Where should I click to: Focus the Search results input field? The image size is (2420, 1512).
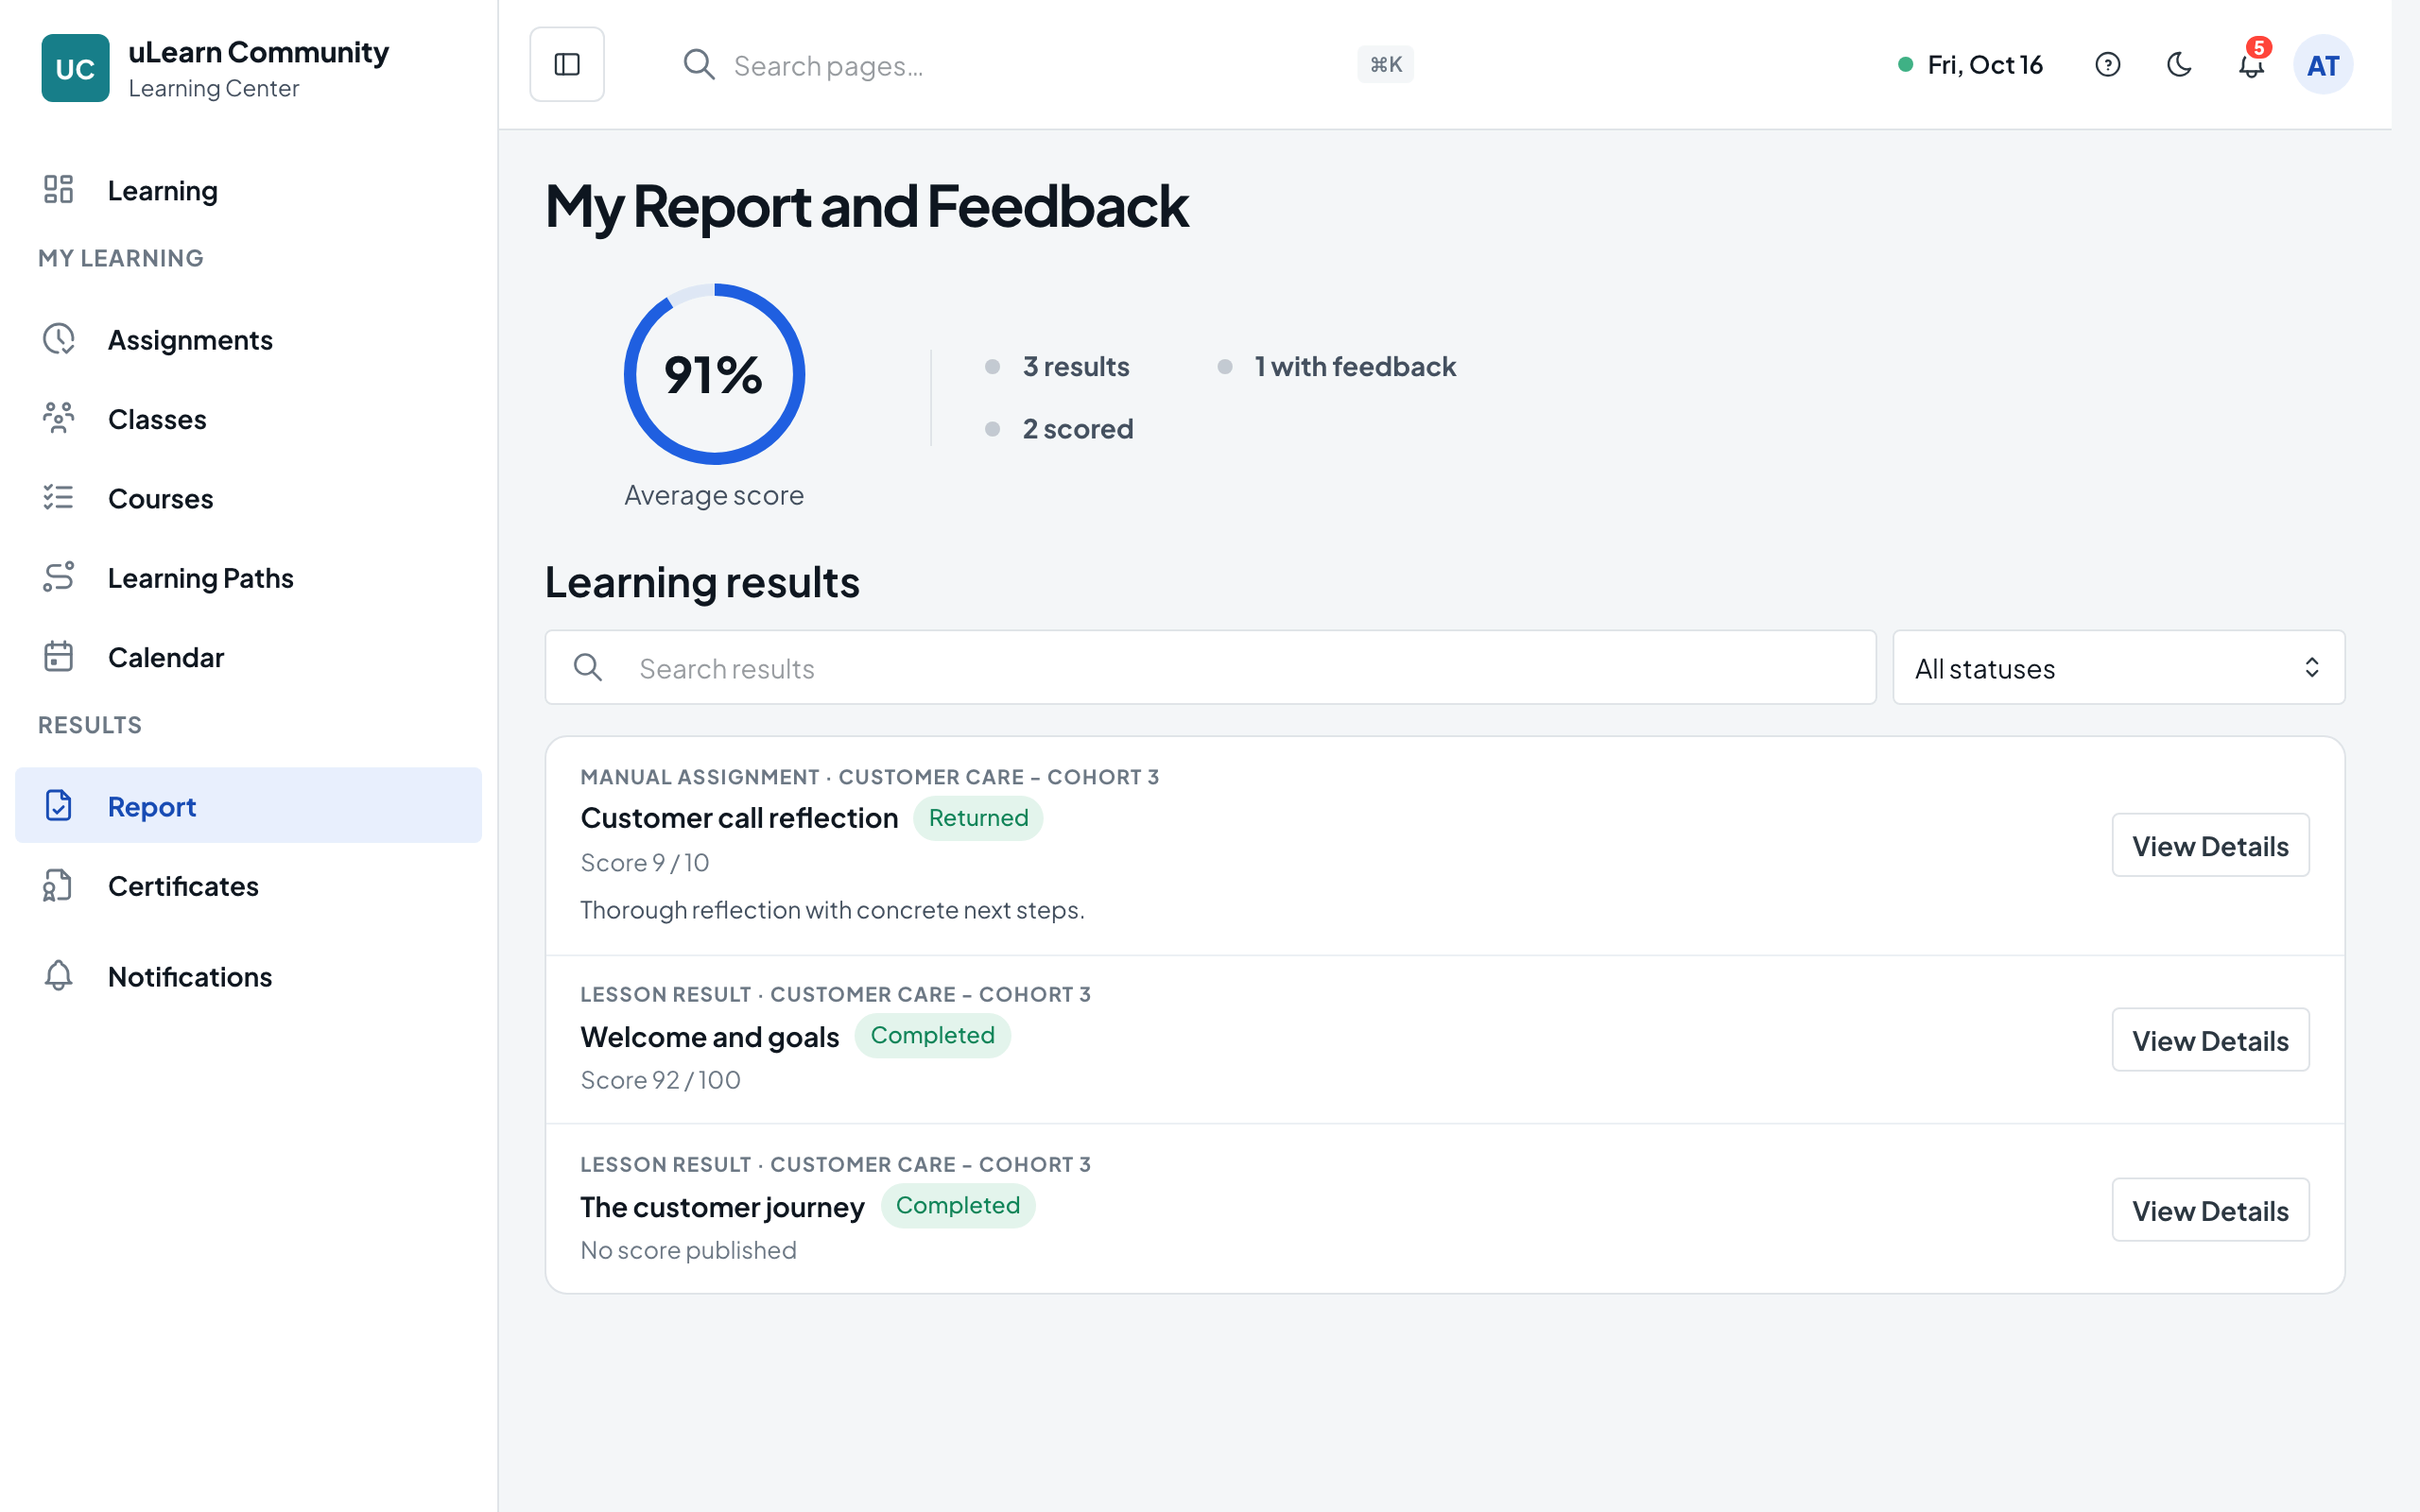[x=1210, y=667]
